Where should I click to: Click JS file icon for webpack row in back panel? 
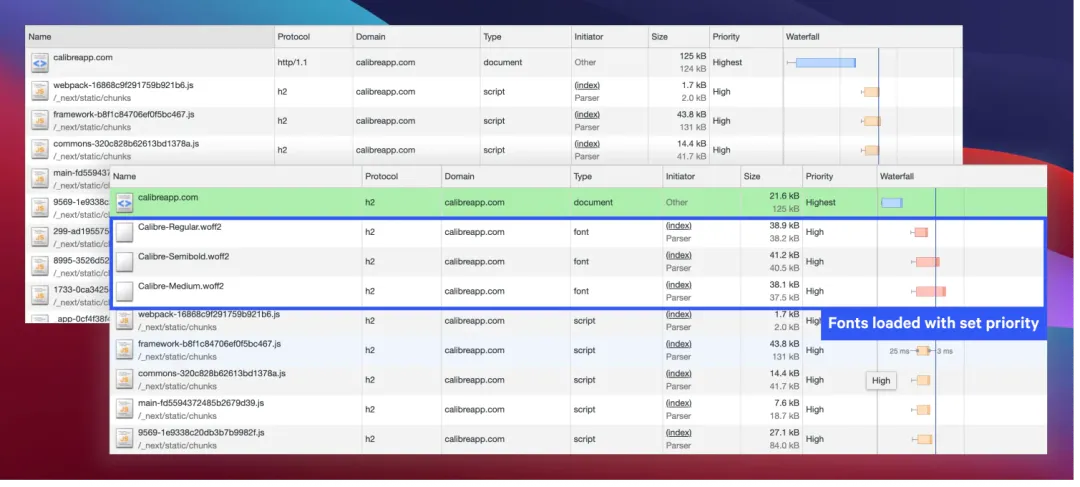click(x=39, y=92)
